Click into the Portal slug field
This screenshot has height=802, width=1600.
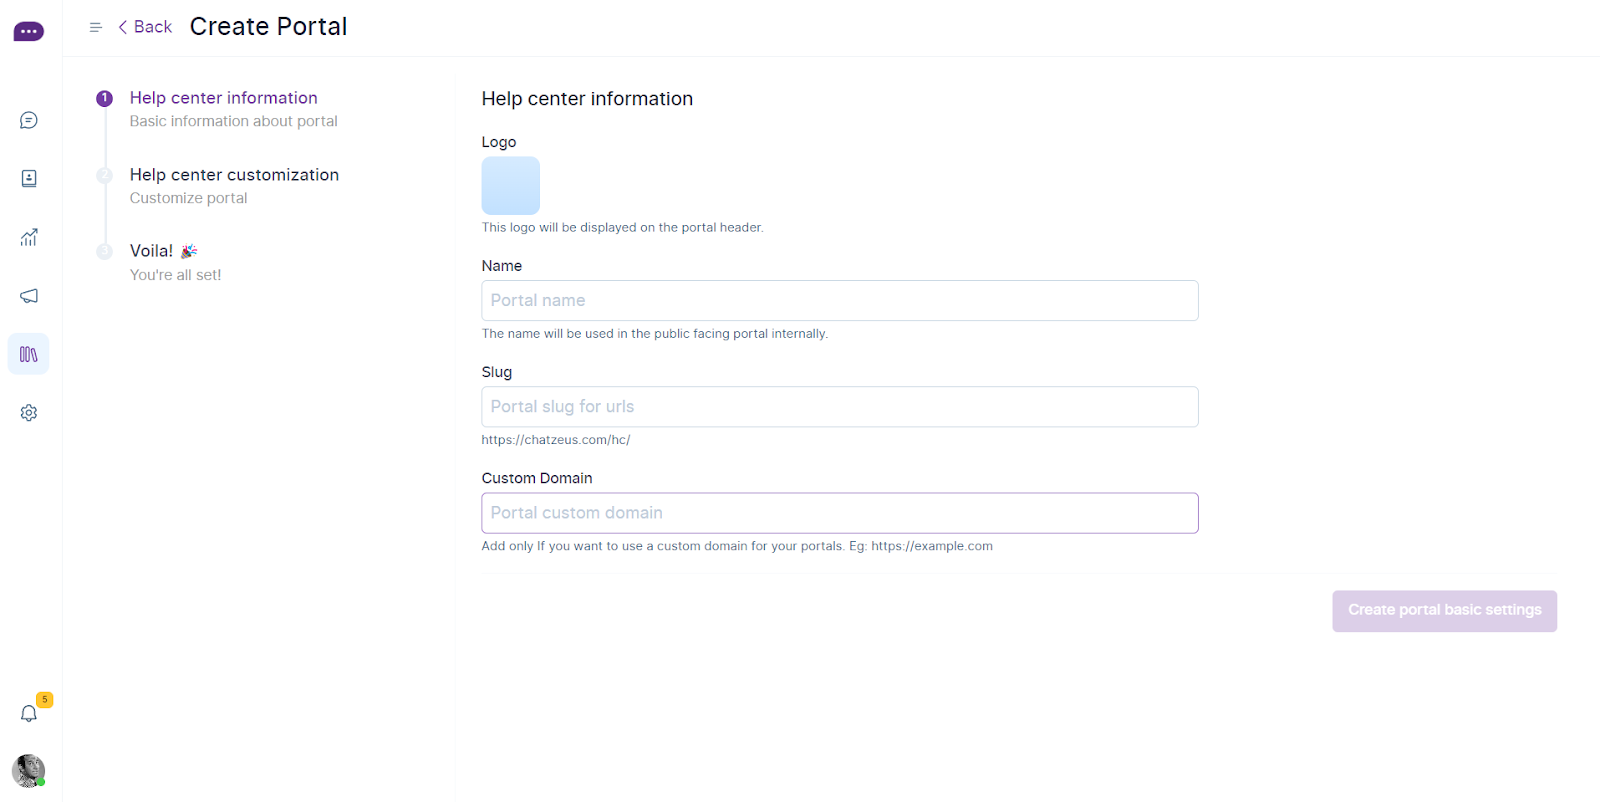point(839,407)
